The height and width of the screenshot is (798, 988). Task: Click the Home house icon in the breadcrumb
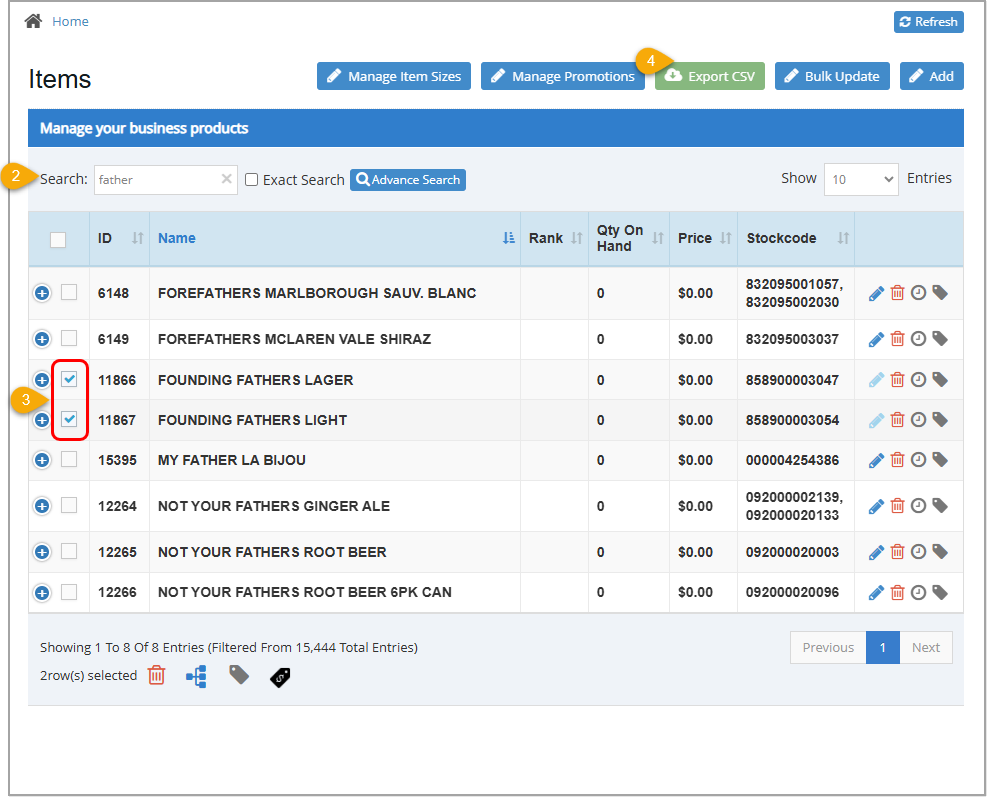(x=32, y=20)
